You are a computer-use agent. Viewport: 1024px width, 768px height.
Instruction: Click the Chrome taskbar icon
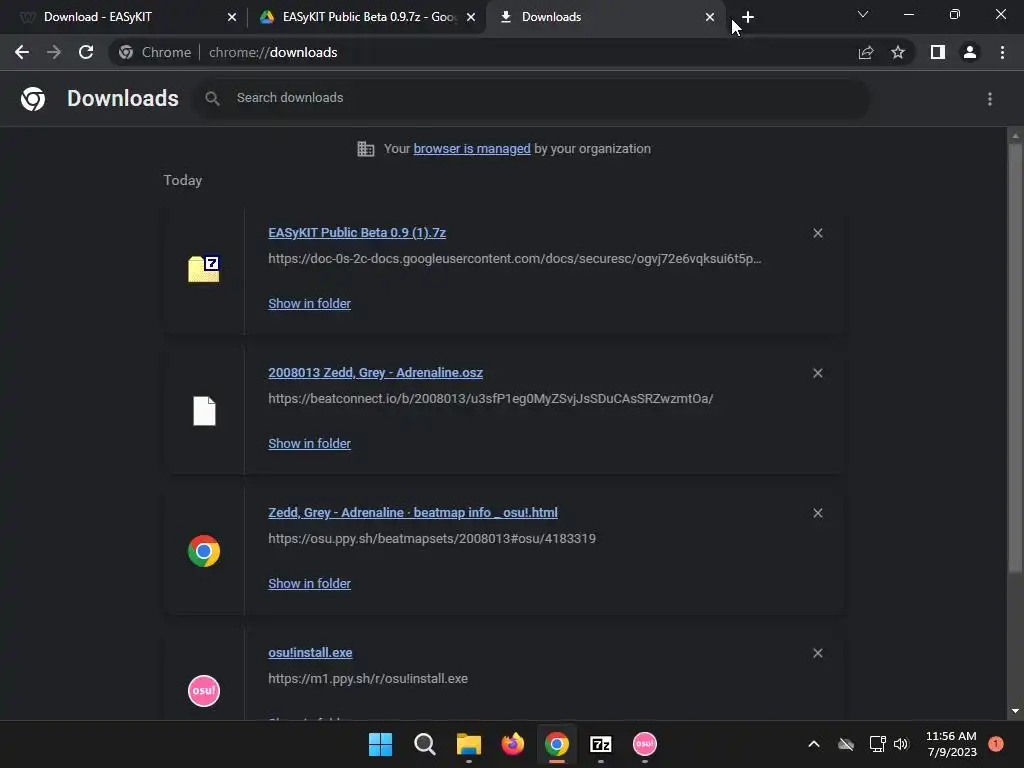tap(557, 744)
